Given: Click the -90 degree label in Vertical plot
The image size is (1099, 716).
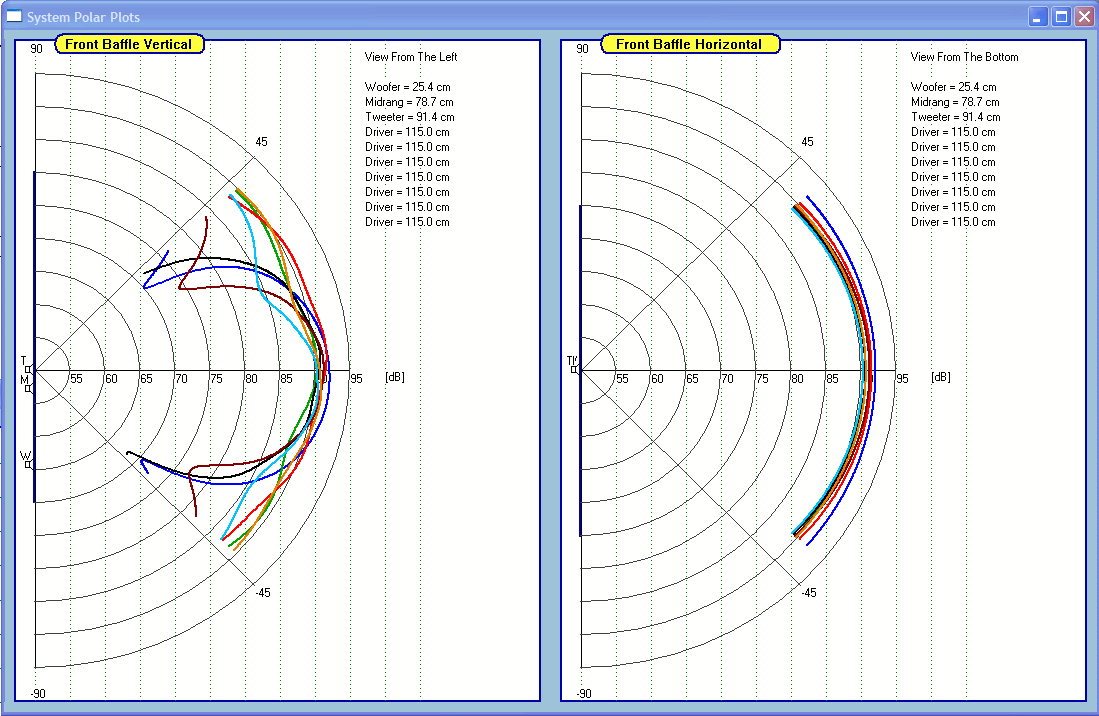Looking at the screenshot, I should (38, 694).
